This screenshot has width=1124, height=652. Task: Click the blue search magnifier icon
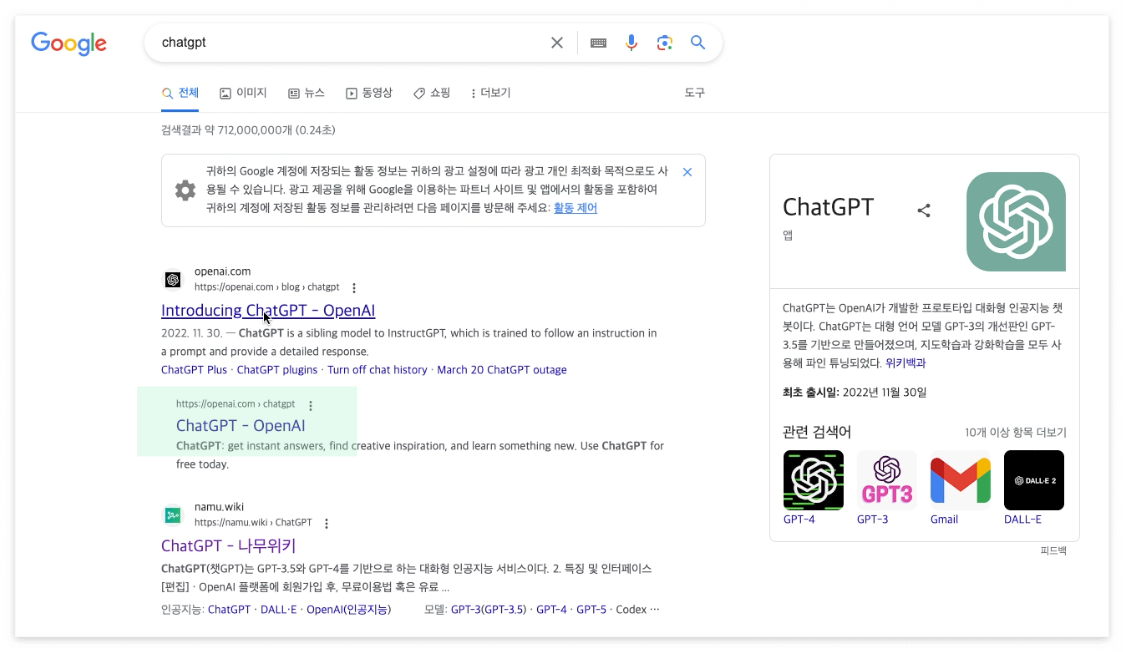[697, 42]
